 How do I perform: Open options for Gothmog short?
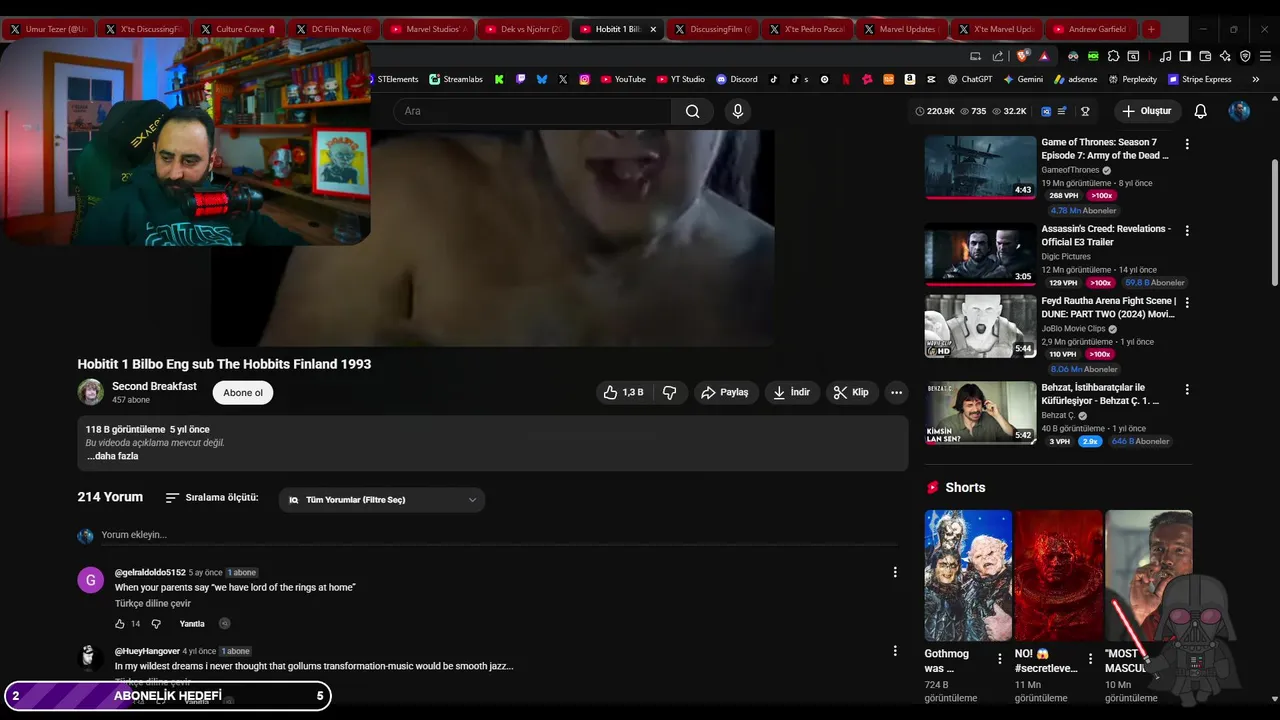coord(1000,659)
